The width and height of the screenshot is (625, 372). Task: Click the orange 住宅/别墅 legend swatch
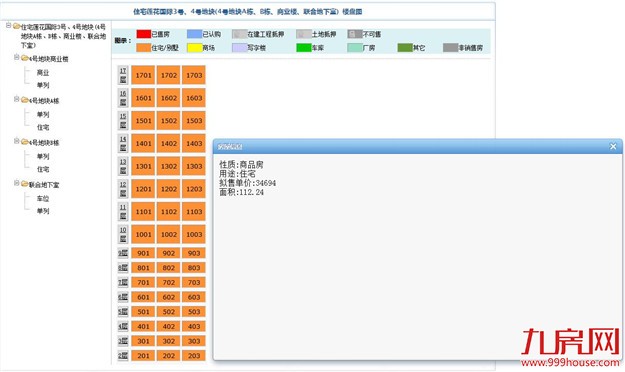click(143, 47)
